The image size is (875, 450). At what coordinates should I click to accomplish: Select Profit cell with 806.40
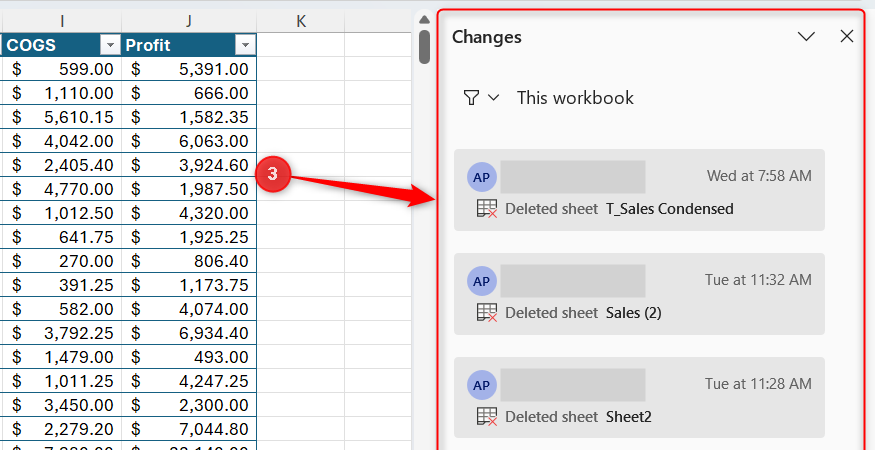tap(189, 261)
